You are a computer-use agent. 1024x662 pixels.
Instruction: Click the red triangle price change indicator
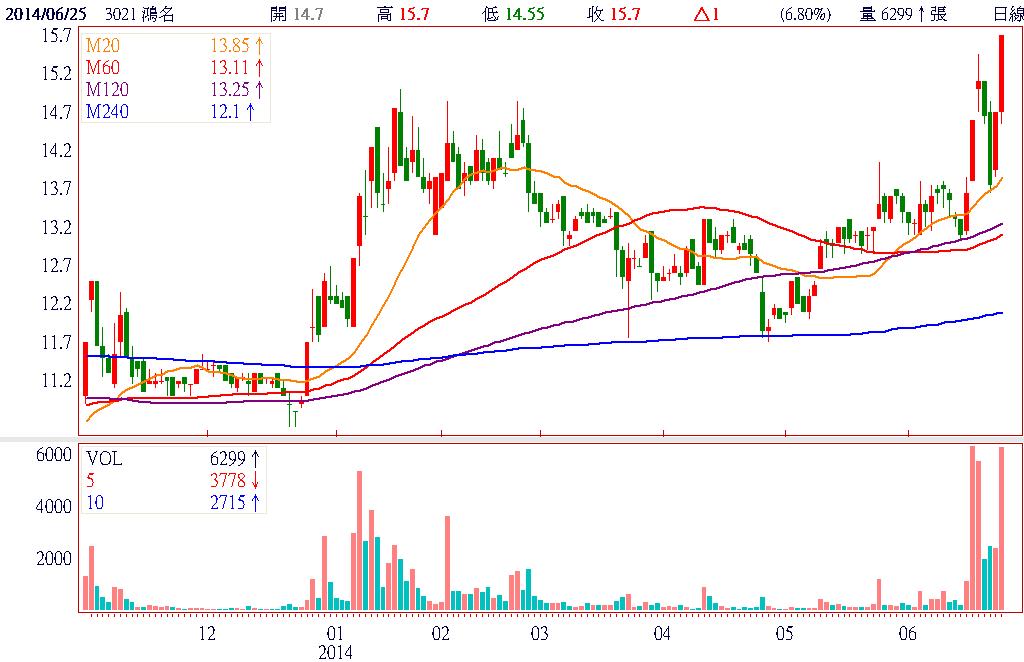coord(704,14)
